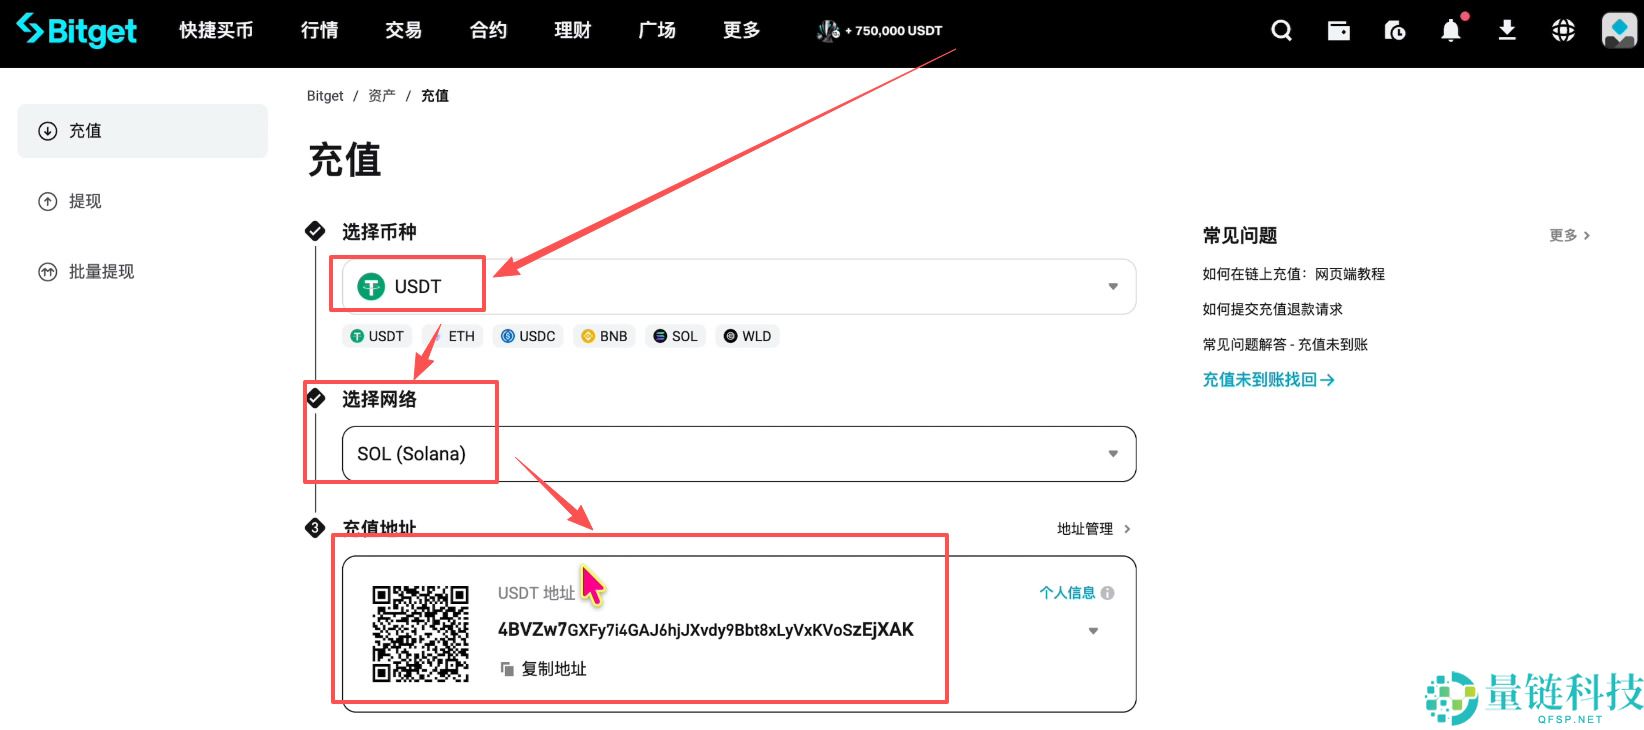Click the network dropdown arrow

point(1113,454)
